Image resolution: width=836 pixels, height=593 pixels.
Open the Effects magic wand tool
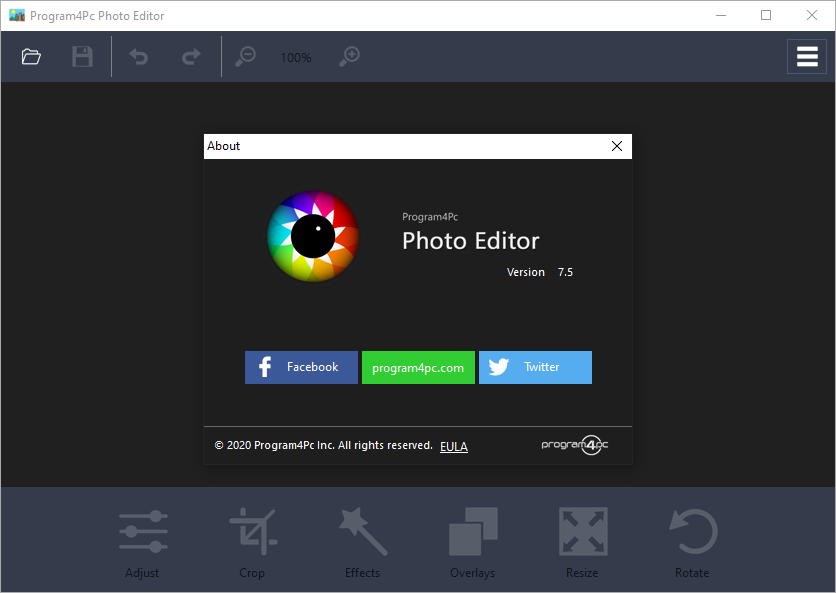(x=363, y=544)
